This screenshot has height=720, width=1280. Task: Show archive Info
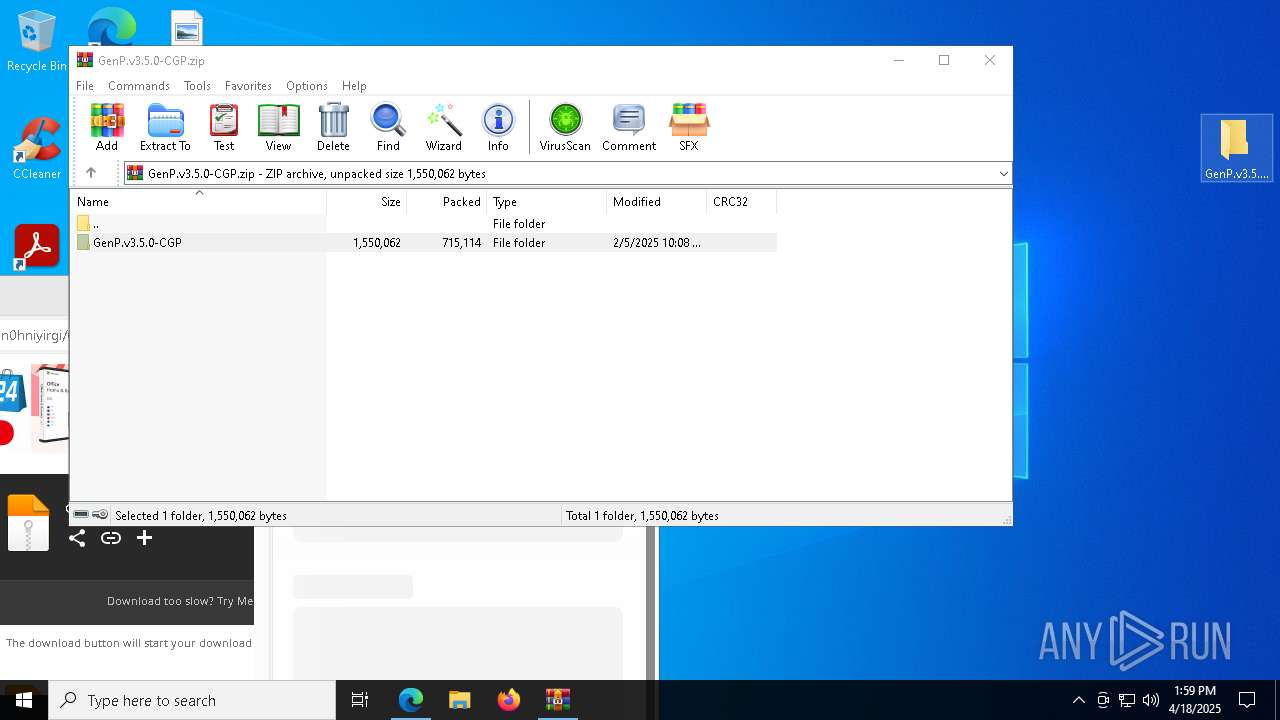[x=498, y=127]
